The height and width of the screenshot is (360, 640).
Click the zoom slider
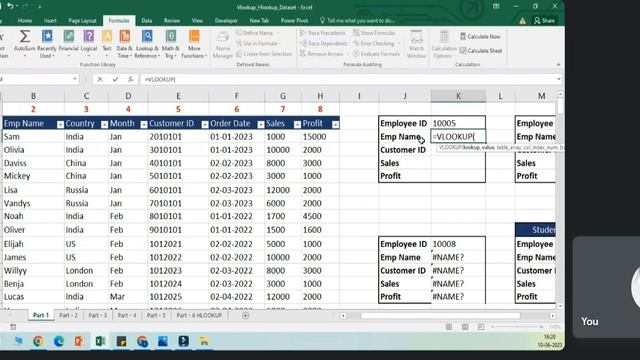(517, 327)
